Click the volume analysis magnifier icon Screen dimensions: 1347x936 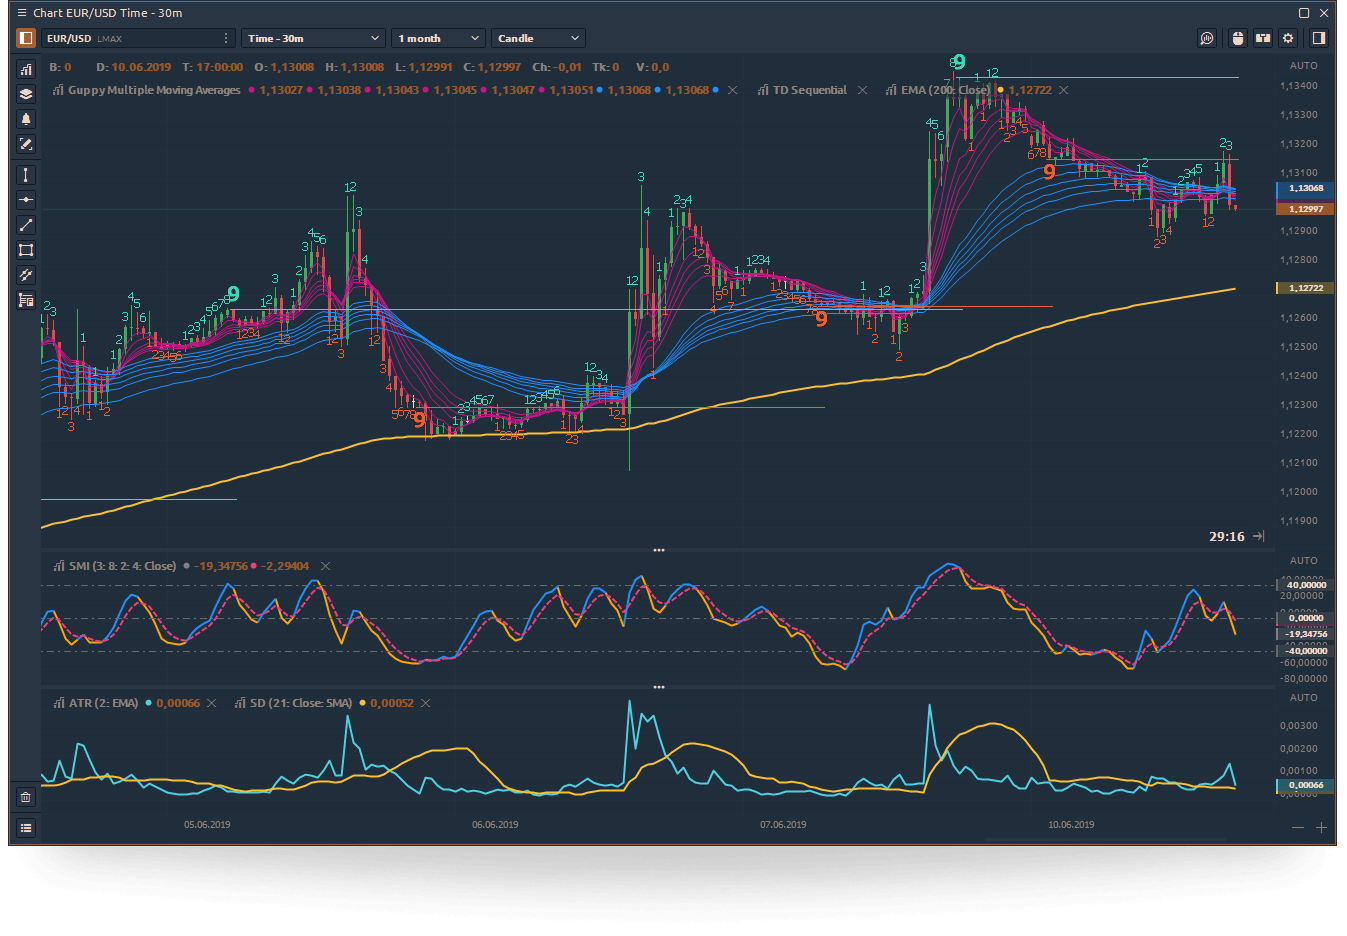tap(1207, 38)
